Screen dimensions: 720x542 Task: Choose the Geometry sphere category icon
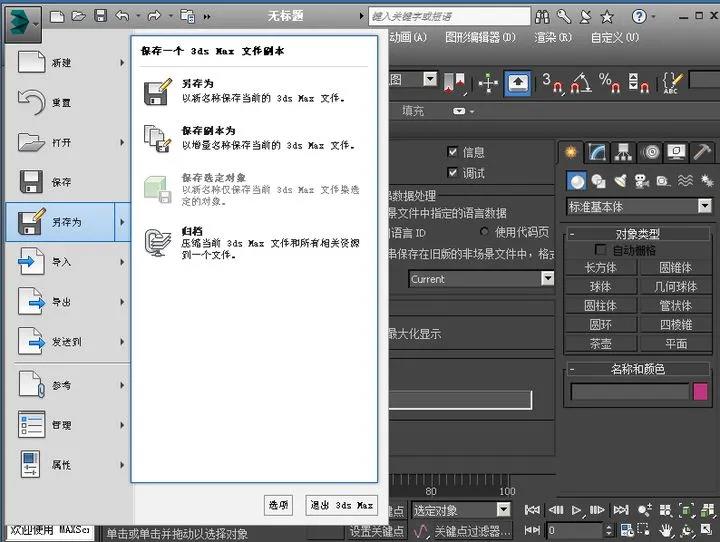[x=577, y=181]
